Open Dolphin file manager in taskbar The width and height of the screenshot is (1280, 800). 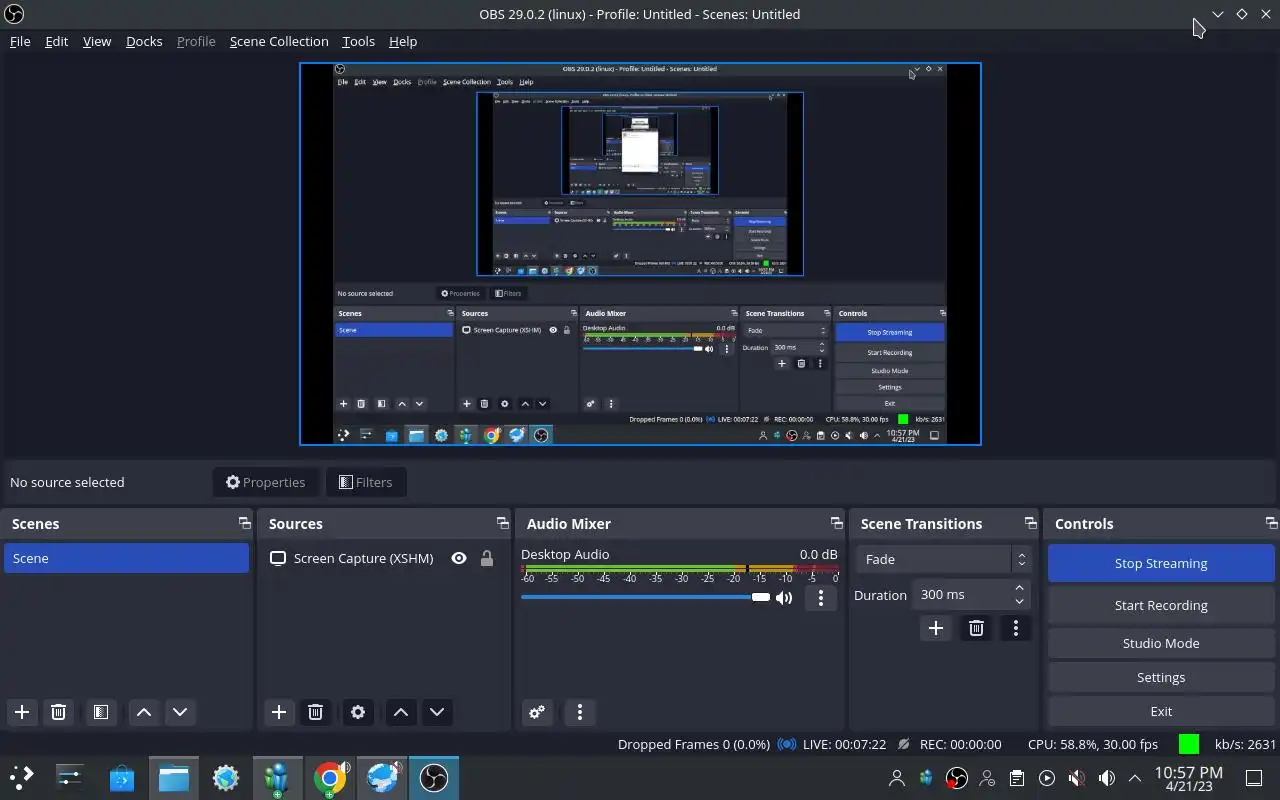(x=174, y=778)
